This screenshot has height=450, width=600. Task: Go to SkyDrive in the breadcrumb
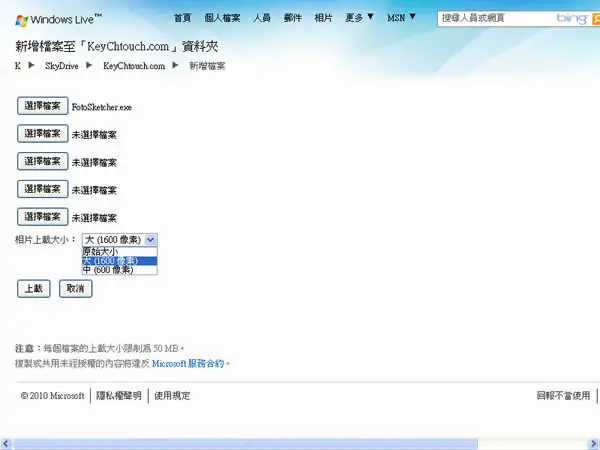pos(62,66)
